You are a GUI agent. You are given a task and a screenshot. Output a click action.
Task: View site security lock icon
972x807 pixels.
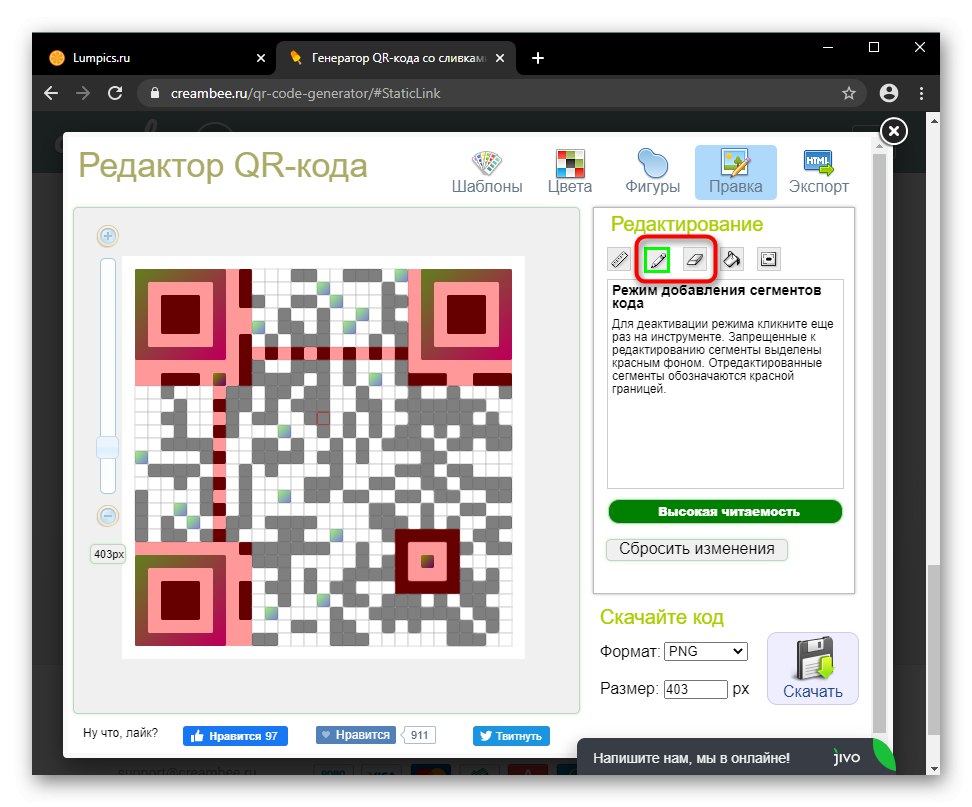pyautogui.click(x=155, y=94)
